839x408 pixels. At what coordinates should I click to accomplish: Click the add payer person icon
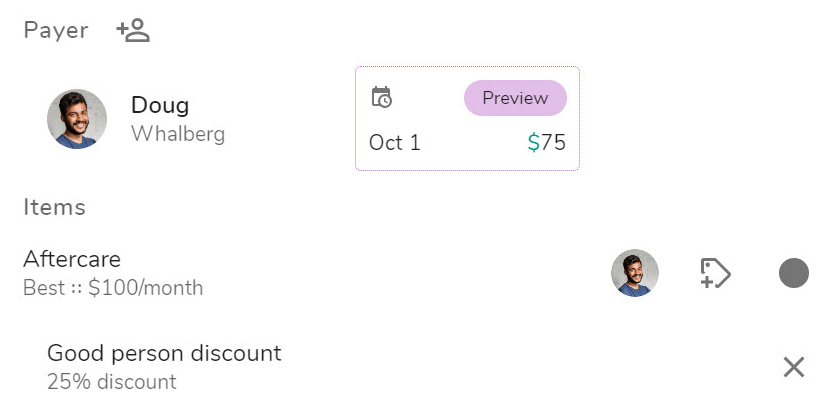coord(132,31)
